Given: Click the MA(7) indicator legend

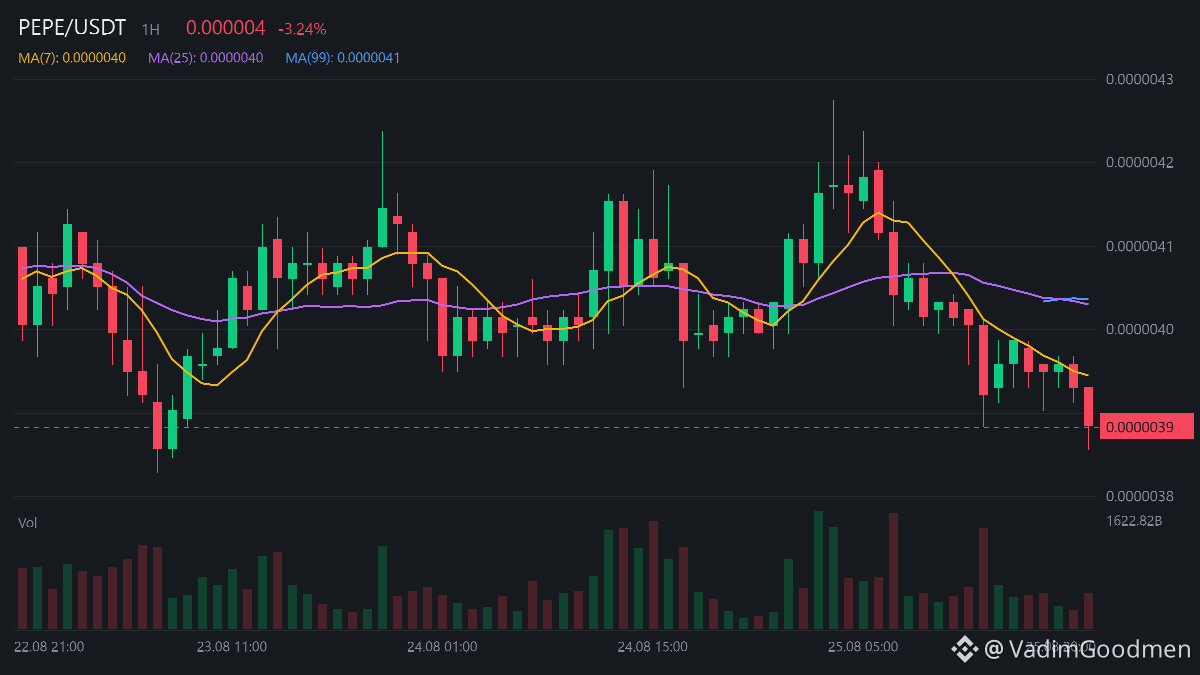Looking at the screenshot, I should [x=72, y=58].
